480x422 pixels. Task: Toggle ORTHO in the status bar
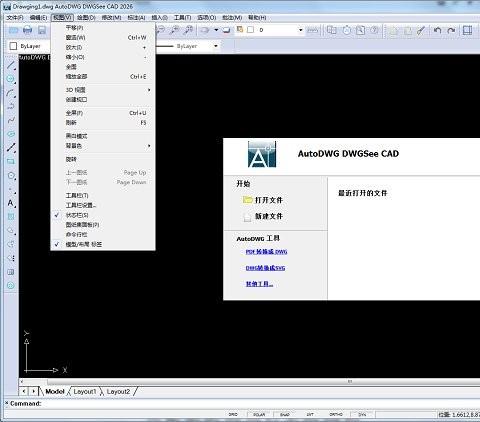coord(336,414)
